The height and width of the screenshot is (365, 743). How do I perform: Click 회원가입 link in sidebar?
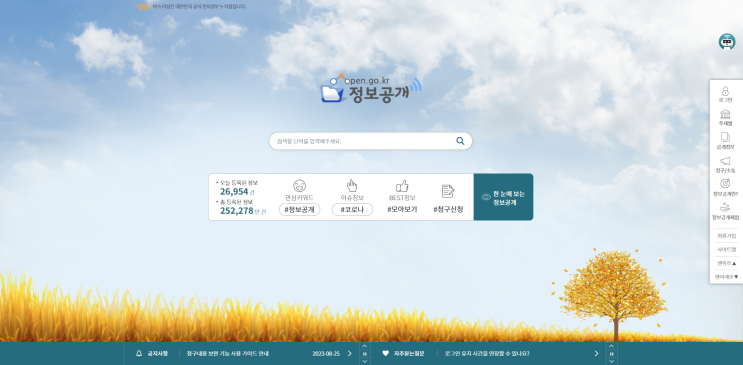pos(726,236)
